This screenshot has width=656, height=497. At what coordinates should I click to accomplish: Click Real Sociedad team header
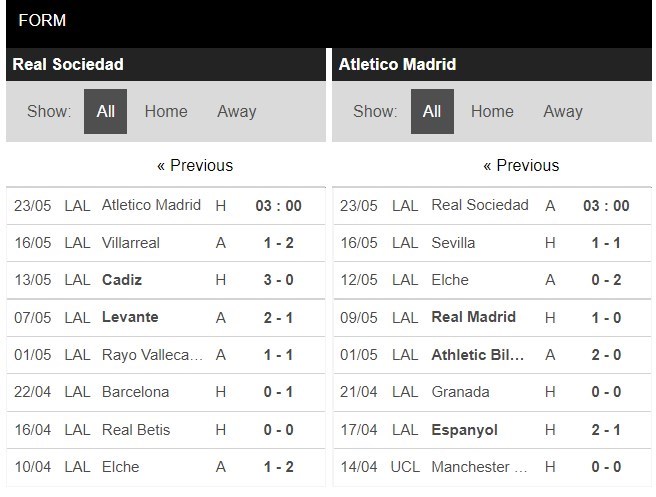coord(68,64)
